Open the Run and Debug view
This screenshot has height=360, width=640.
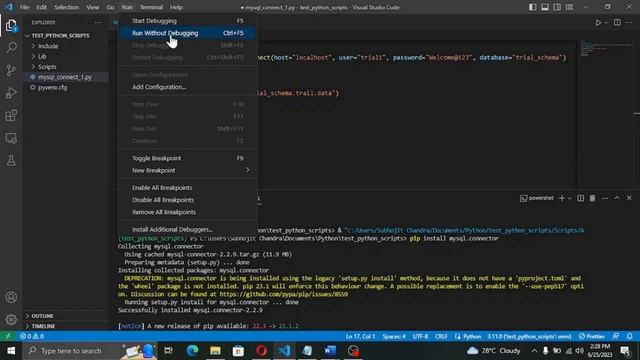click(11, 93)
